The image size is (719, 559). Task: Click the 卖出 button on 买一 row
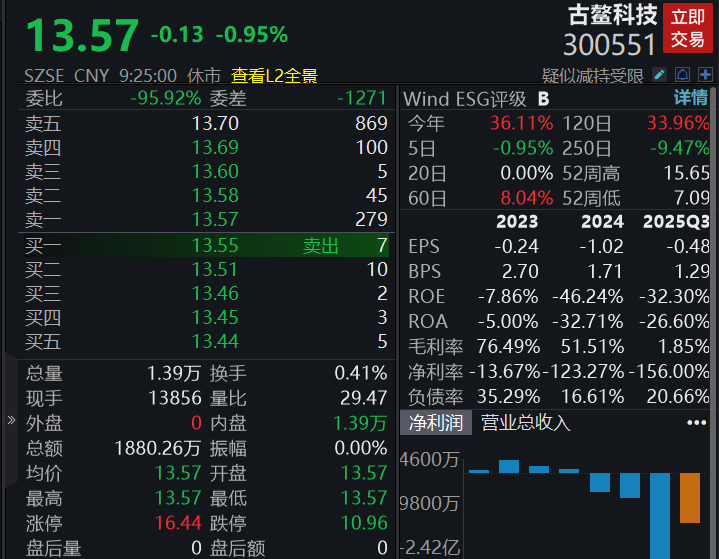pyautogui.click(x=321, y=246)
